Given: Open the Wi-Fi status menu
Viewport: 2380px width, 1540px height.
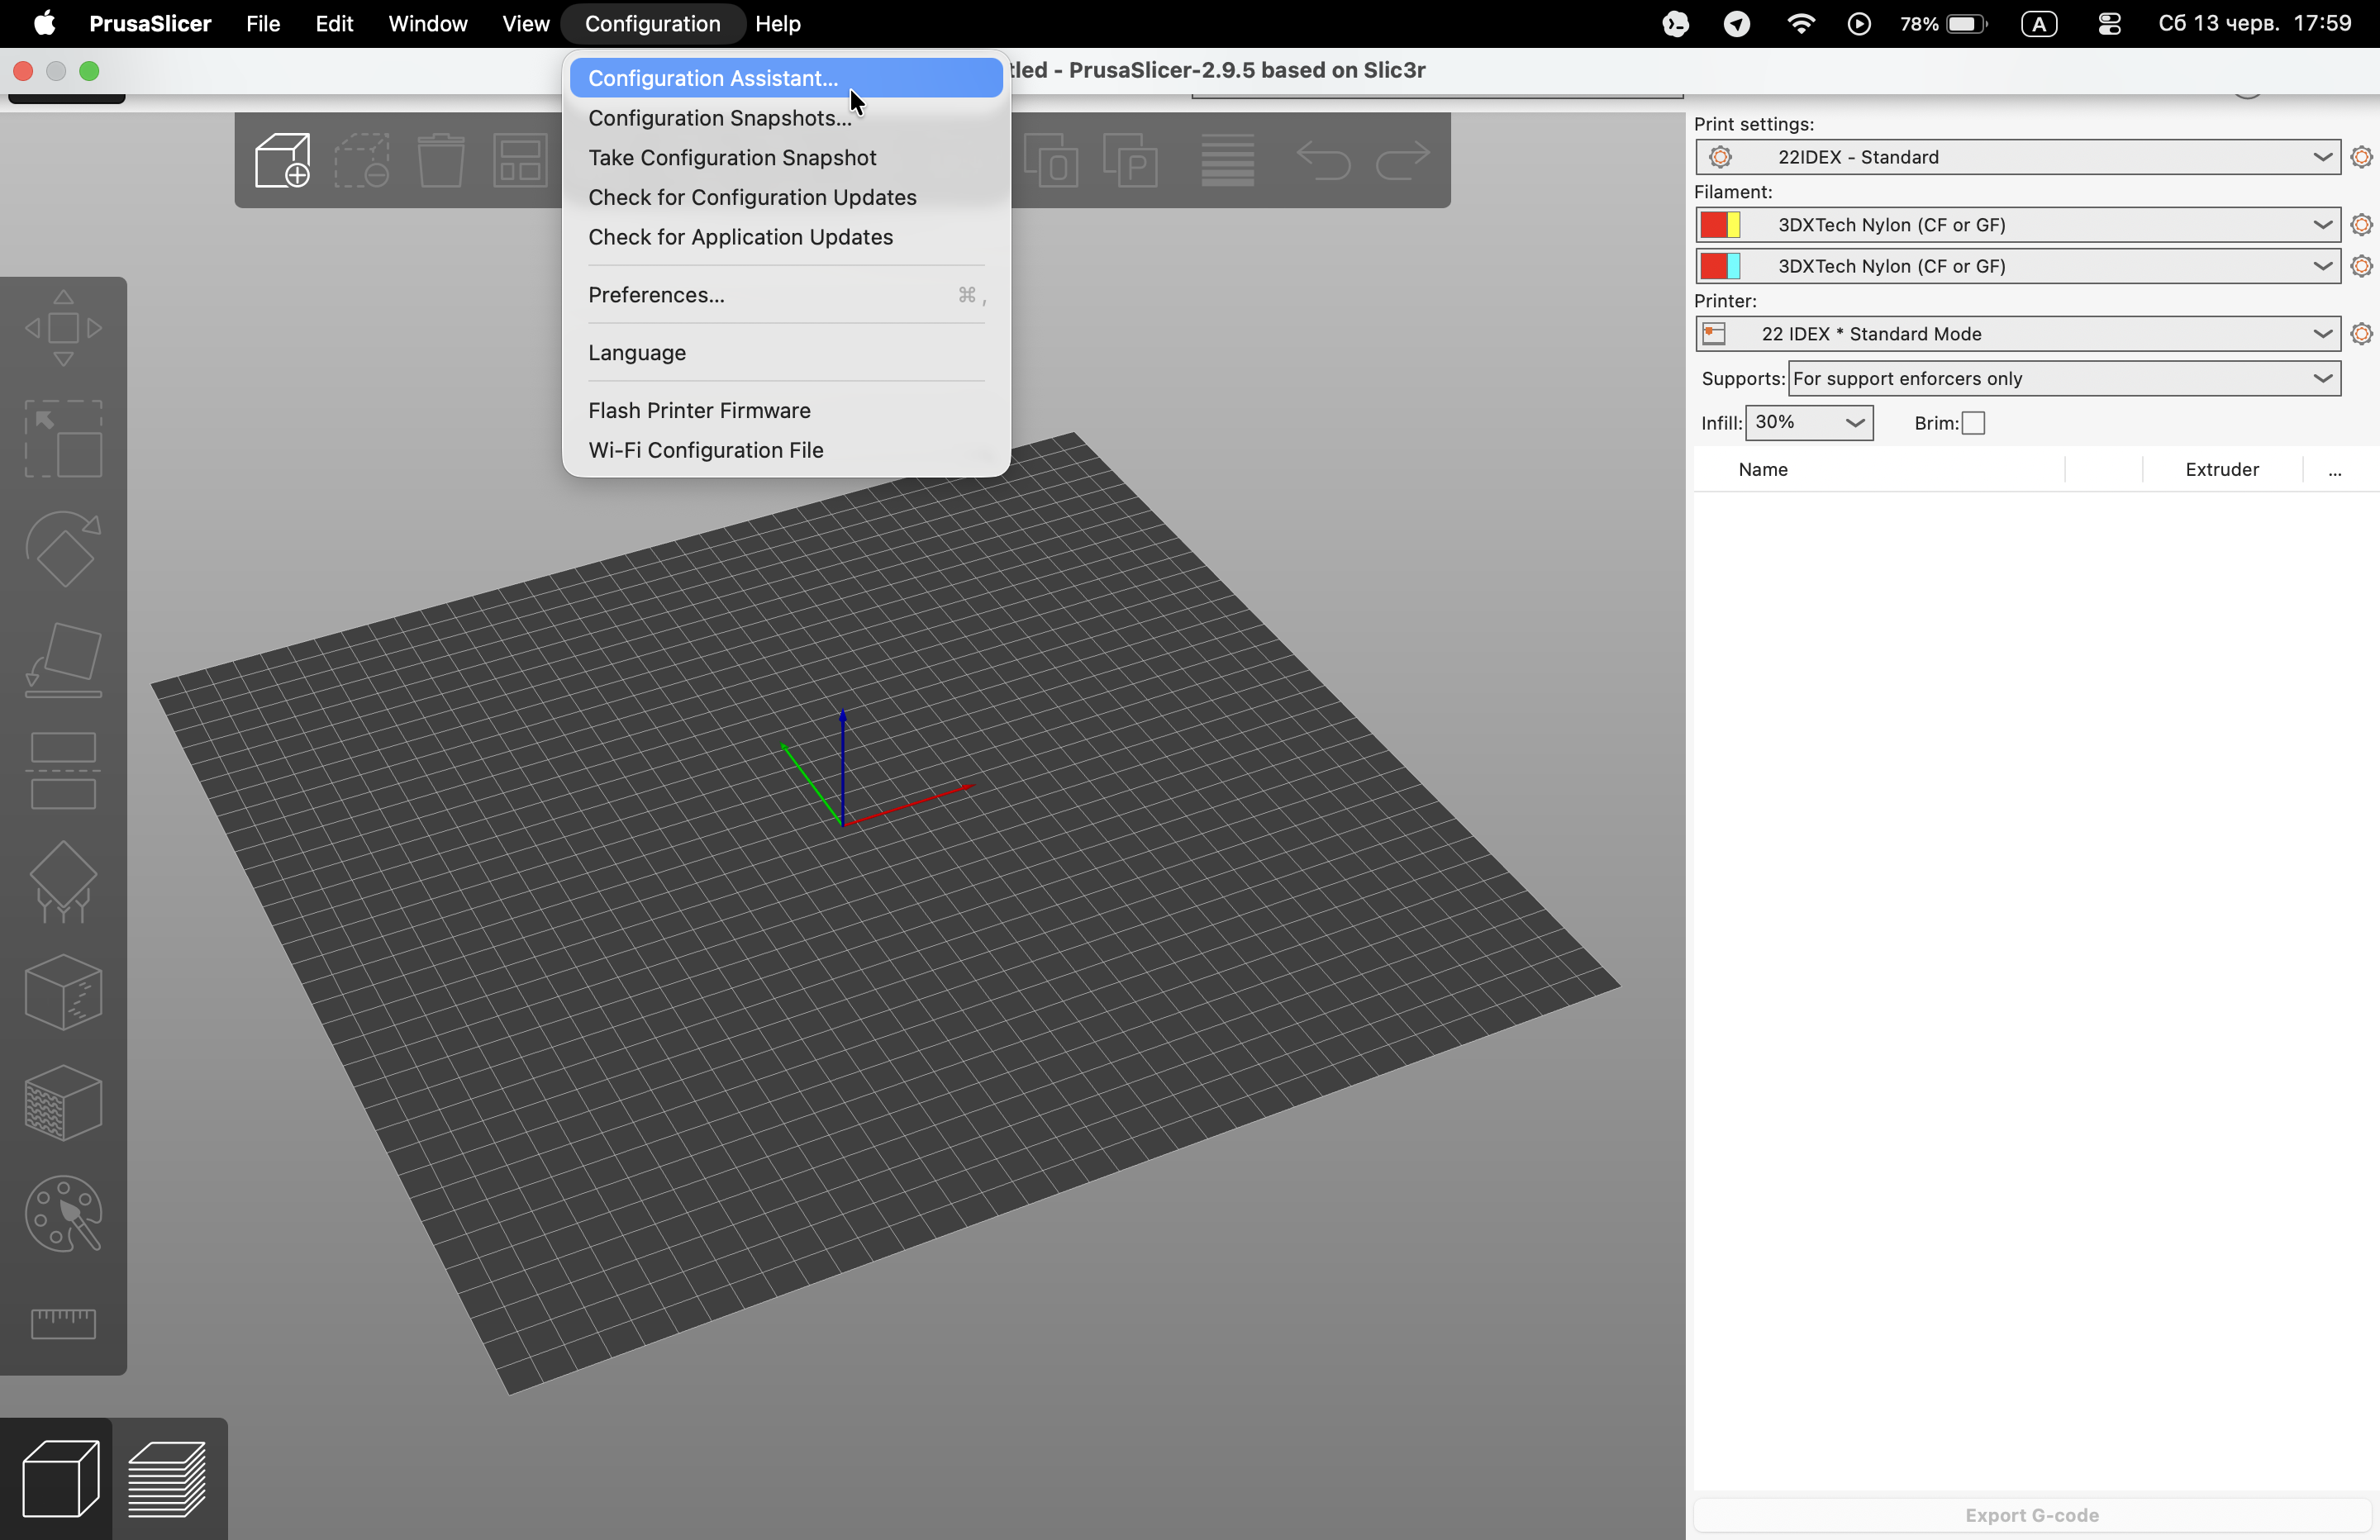Looking at the screenshot, I should 1800,24.
